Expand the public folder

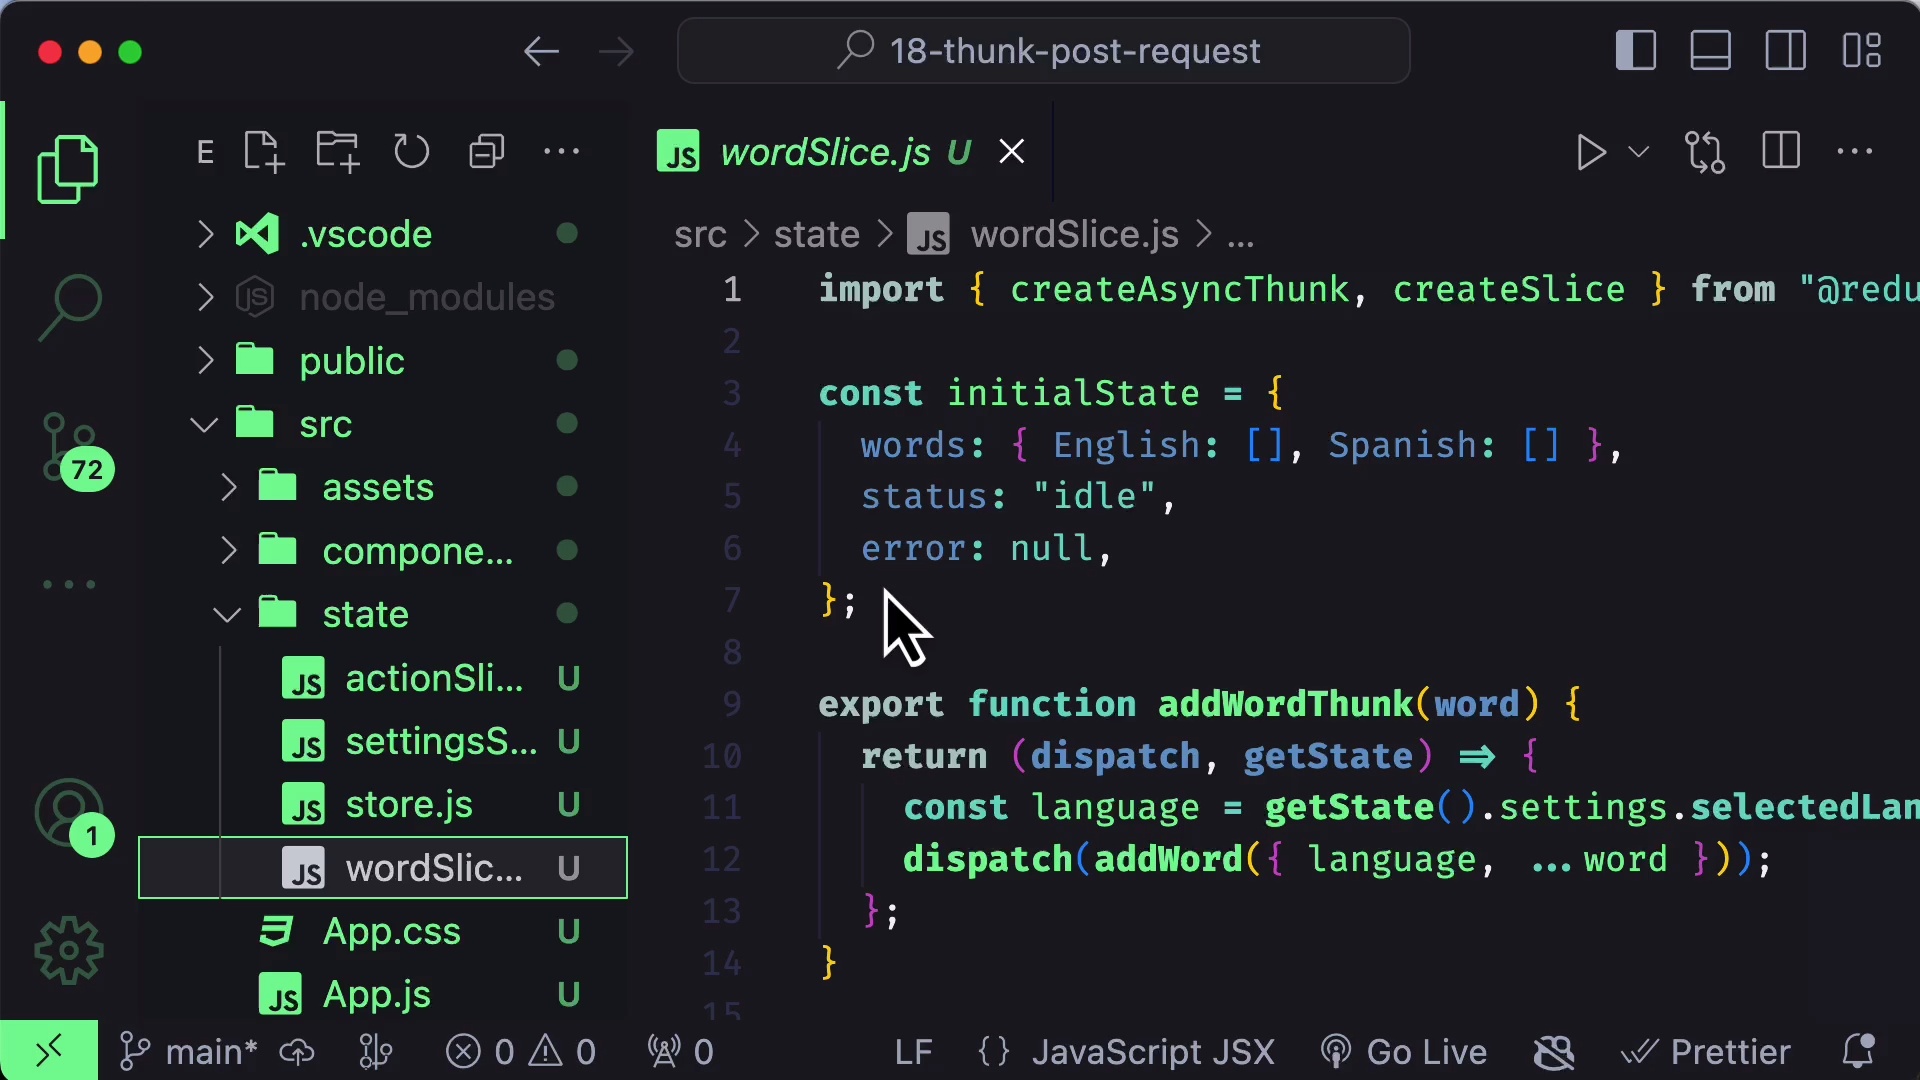click(351, 361)
